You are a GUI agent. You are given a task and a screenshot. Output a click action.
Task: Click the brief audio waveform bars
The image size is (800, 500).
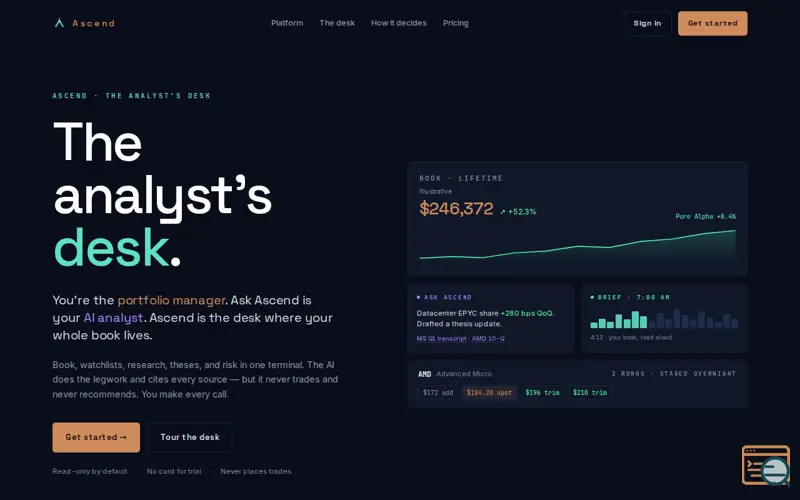tap(664, 318)
